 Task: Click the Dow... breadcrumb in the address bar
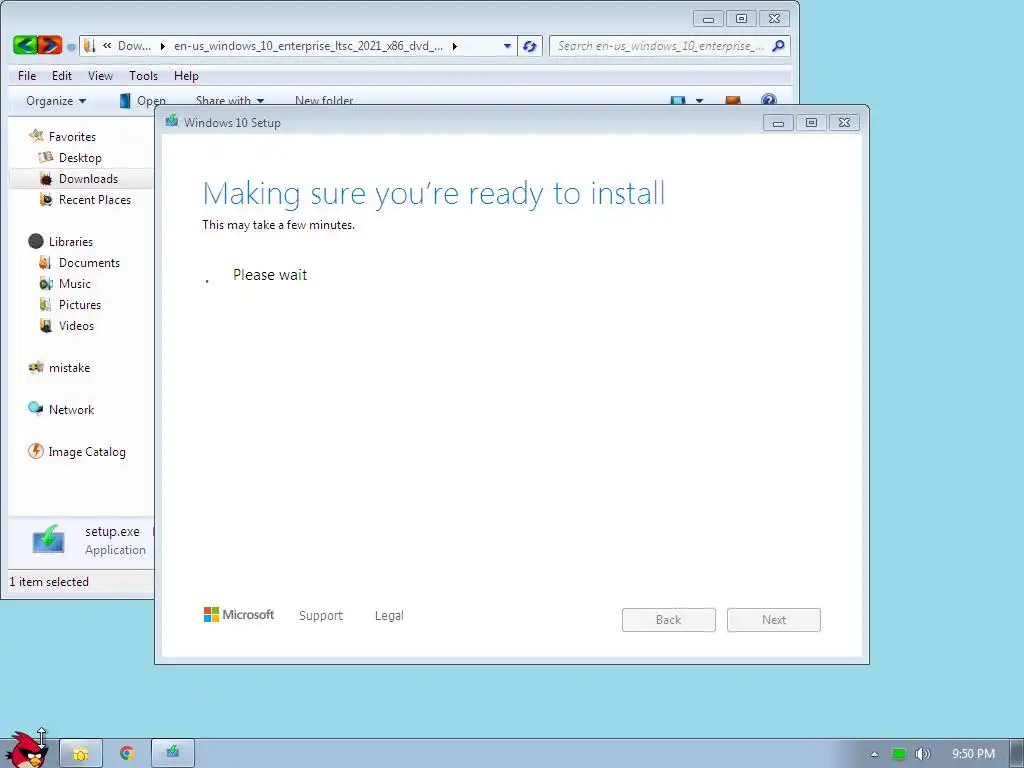[x=134, y=46]
